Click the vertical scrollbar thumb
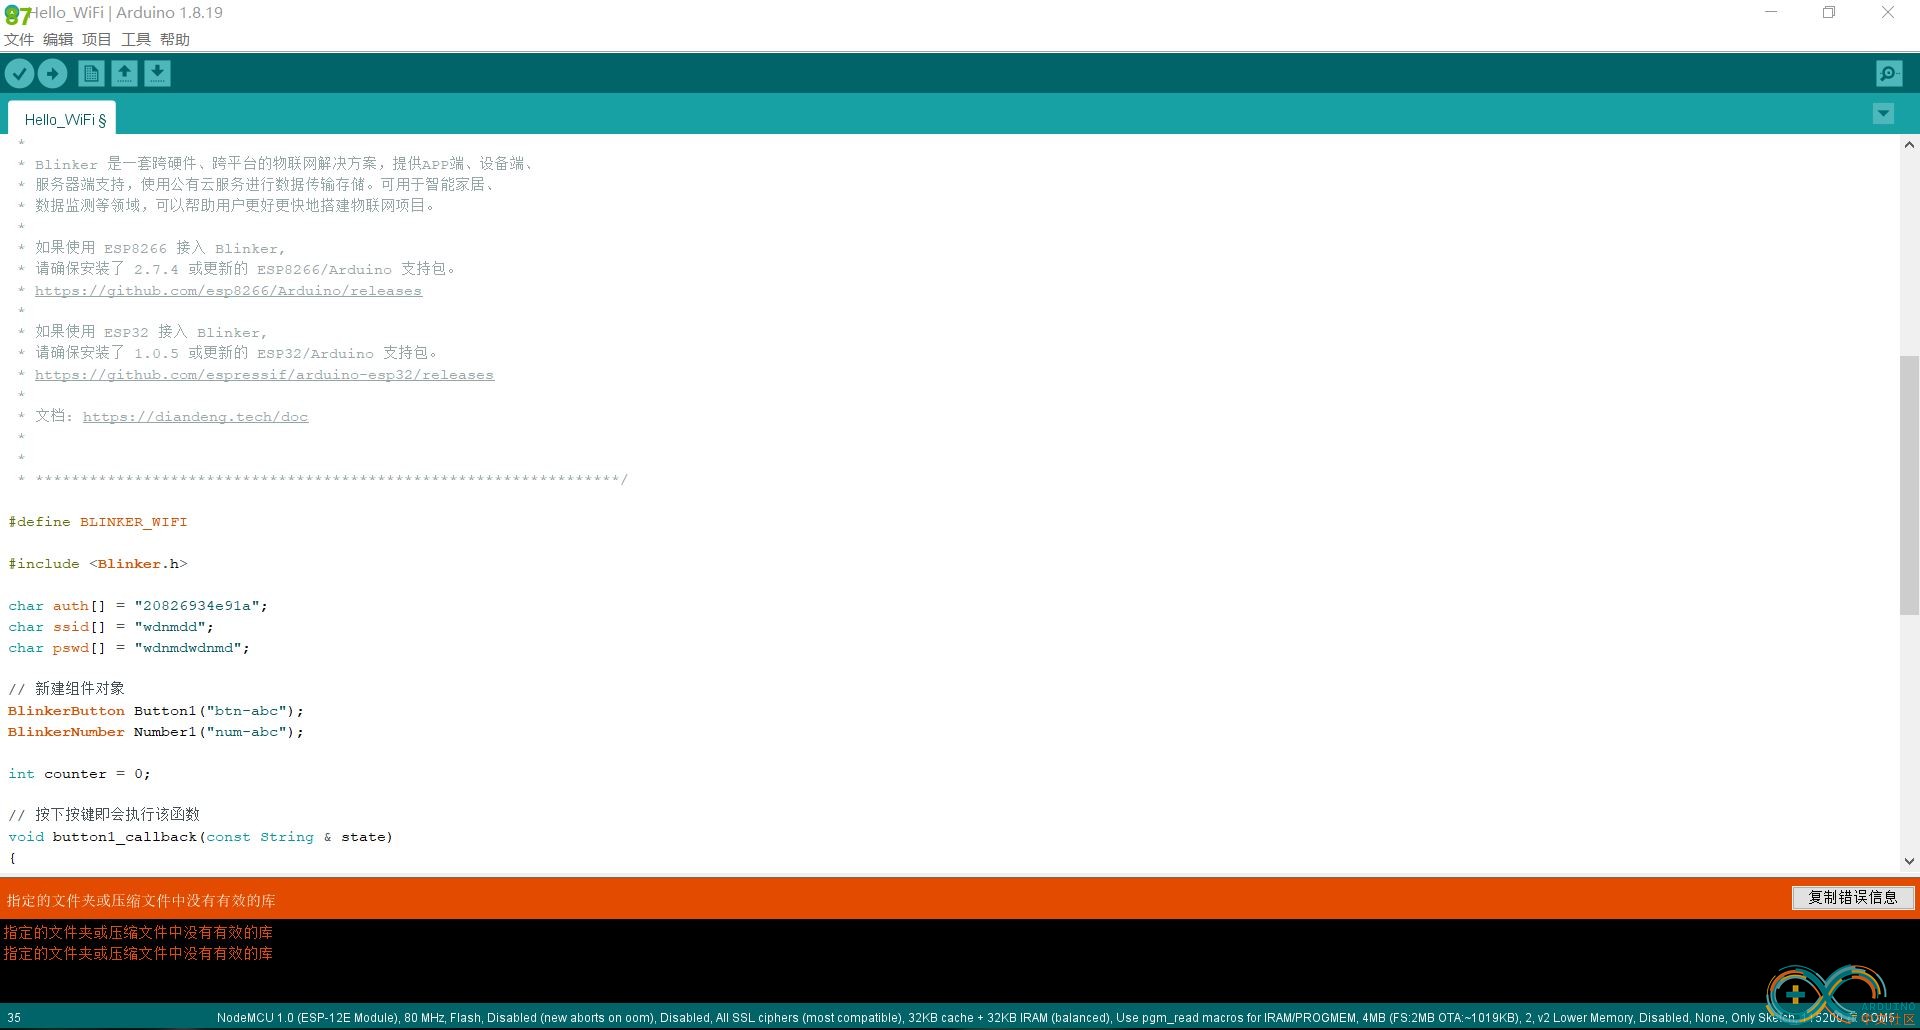This screenshot has height=1030, width=1920. click(1909, 485)
